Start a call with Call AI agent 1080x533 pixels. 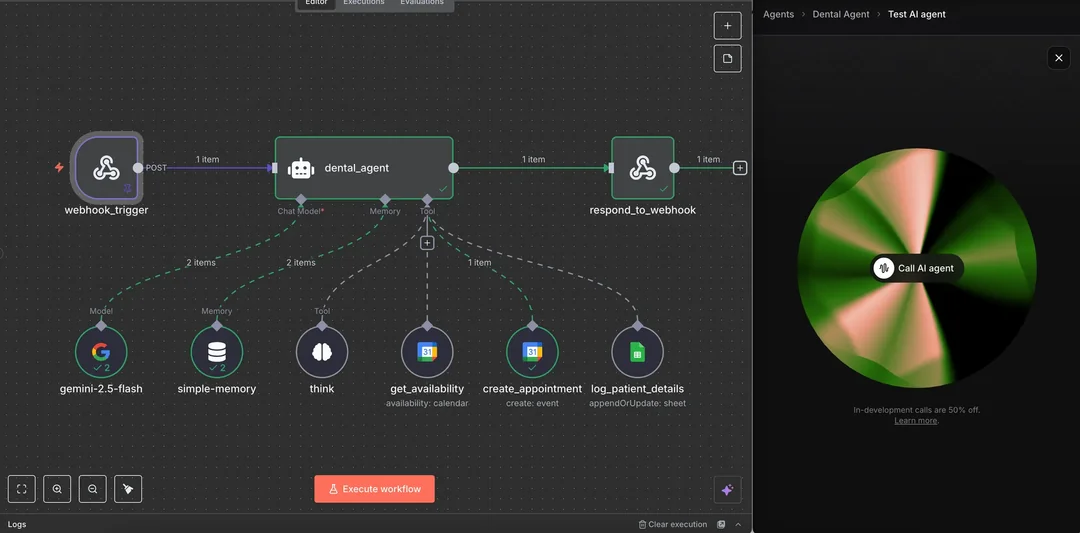[916, 268]
